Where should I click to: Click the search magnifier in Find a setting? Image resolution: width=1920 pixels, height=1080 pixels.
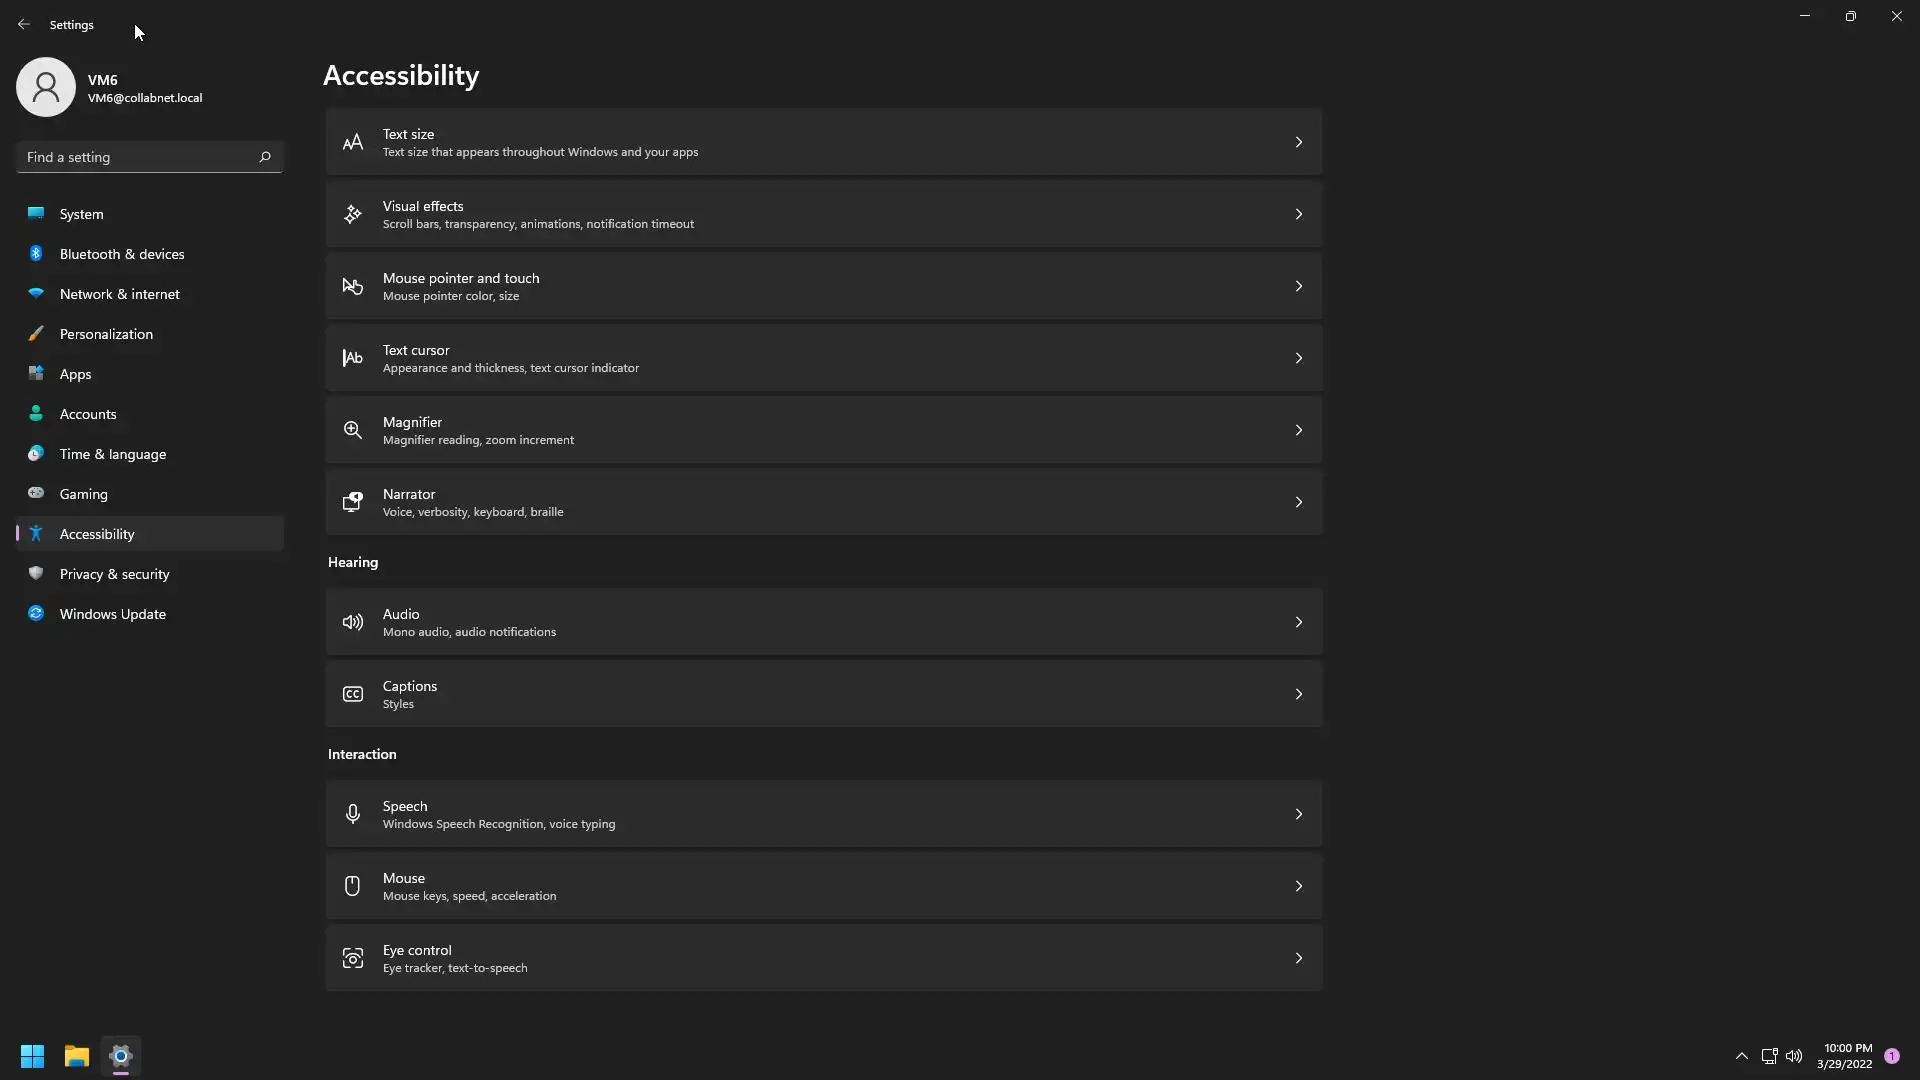[265, 157]
